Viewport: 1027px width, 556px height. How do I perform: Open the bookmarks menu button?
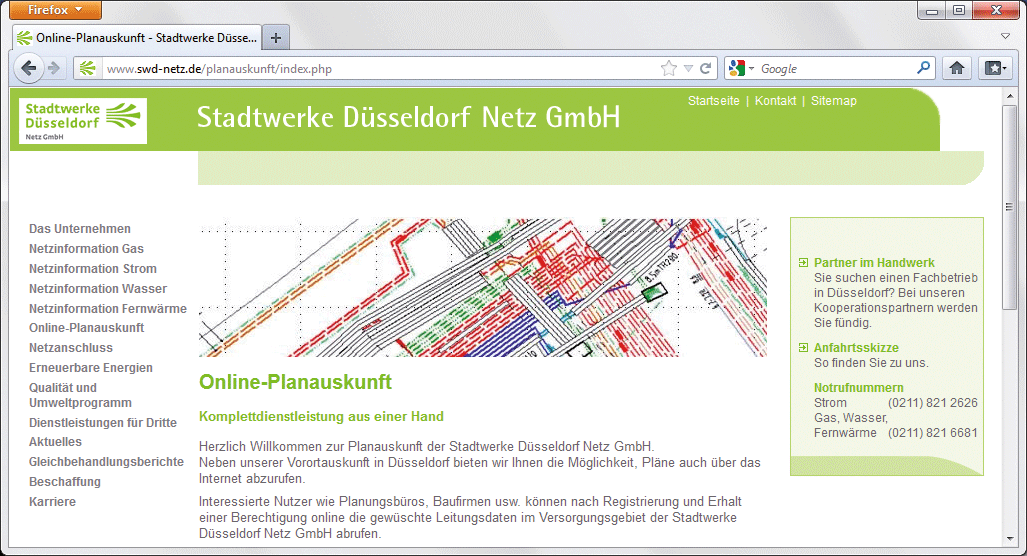point(995,68)
